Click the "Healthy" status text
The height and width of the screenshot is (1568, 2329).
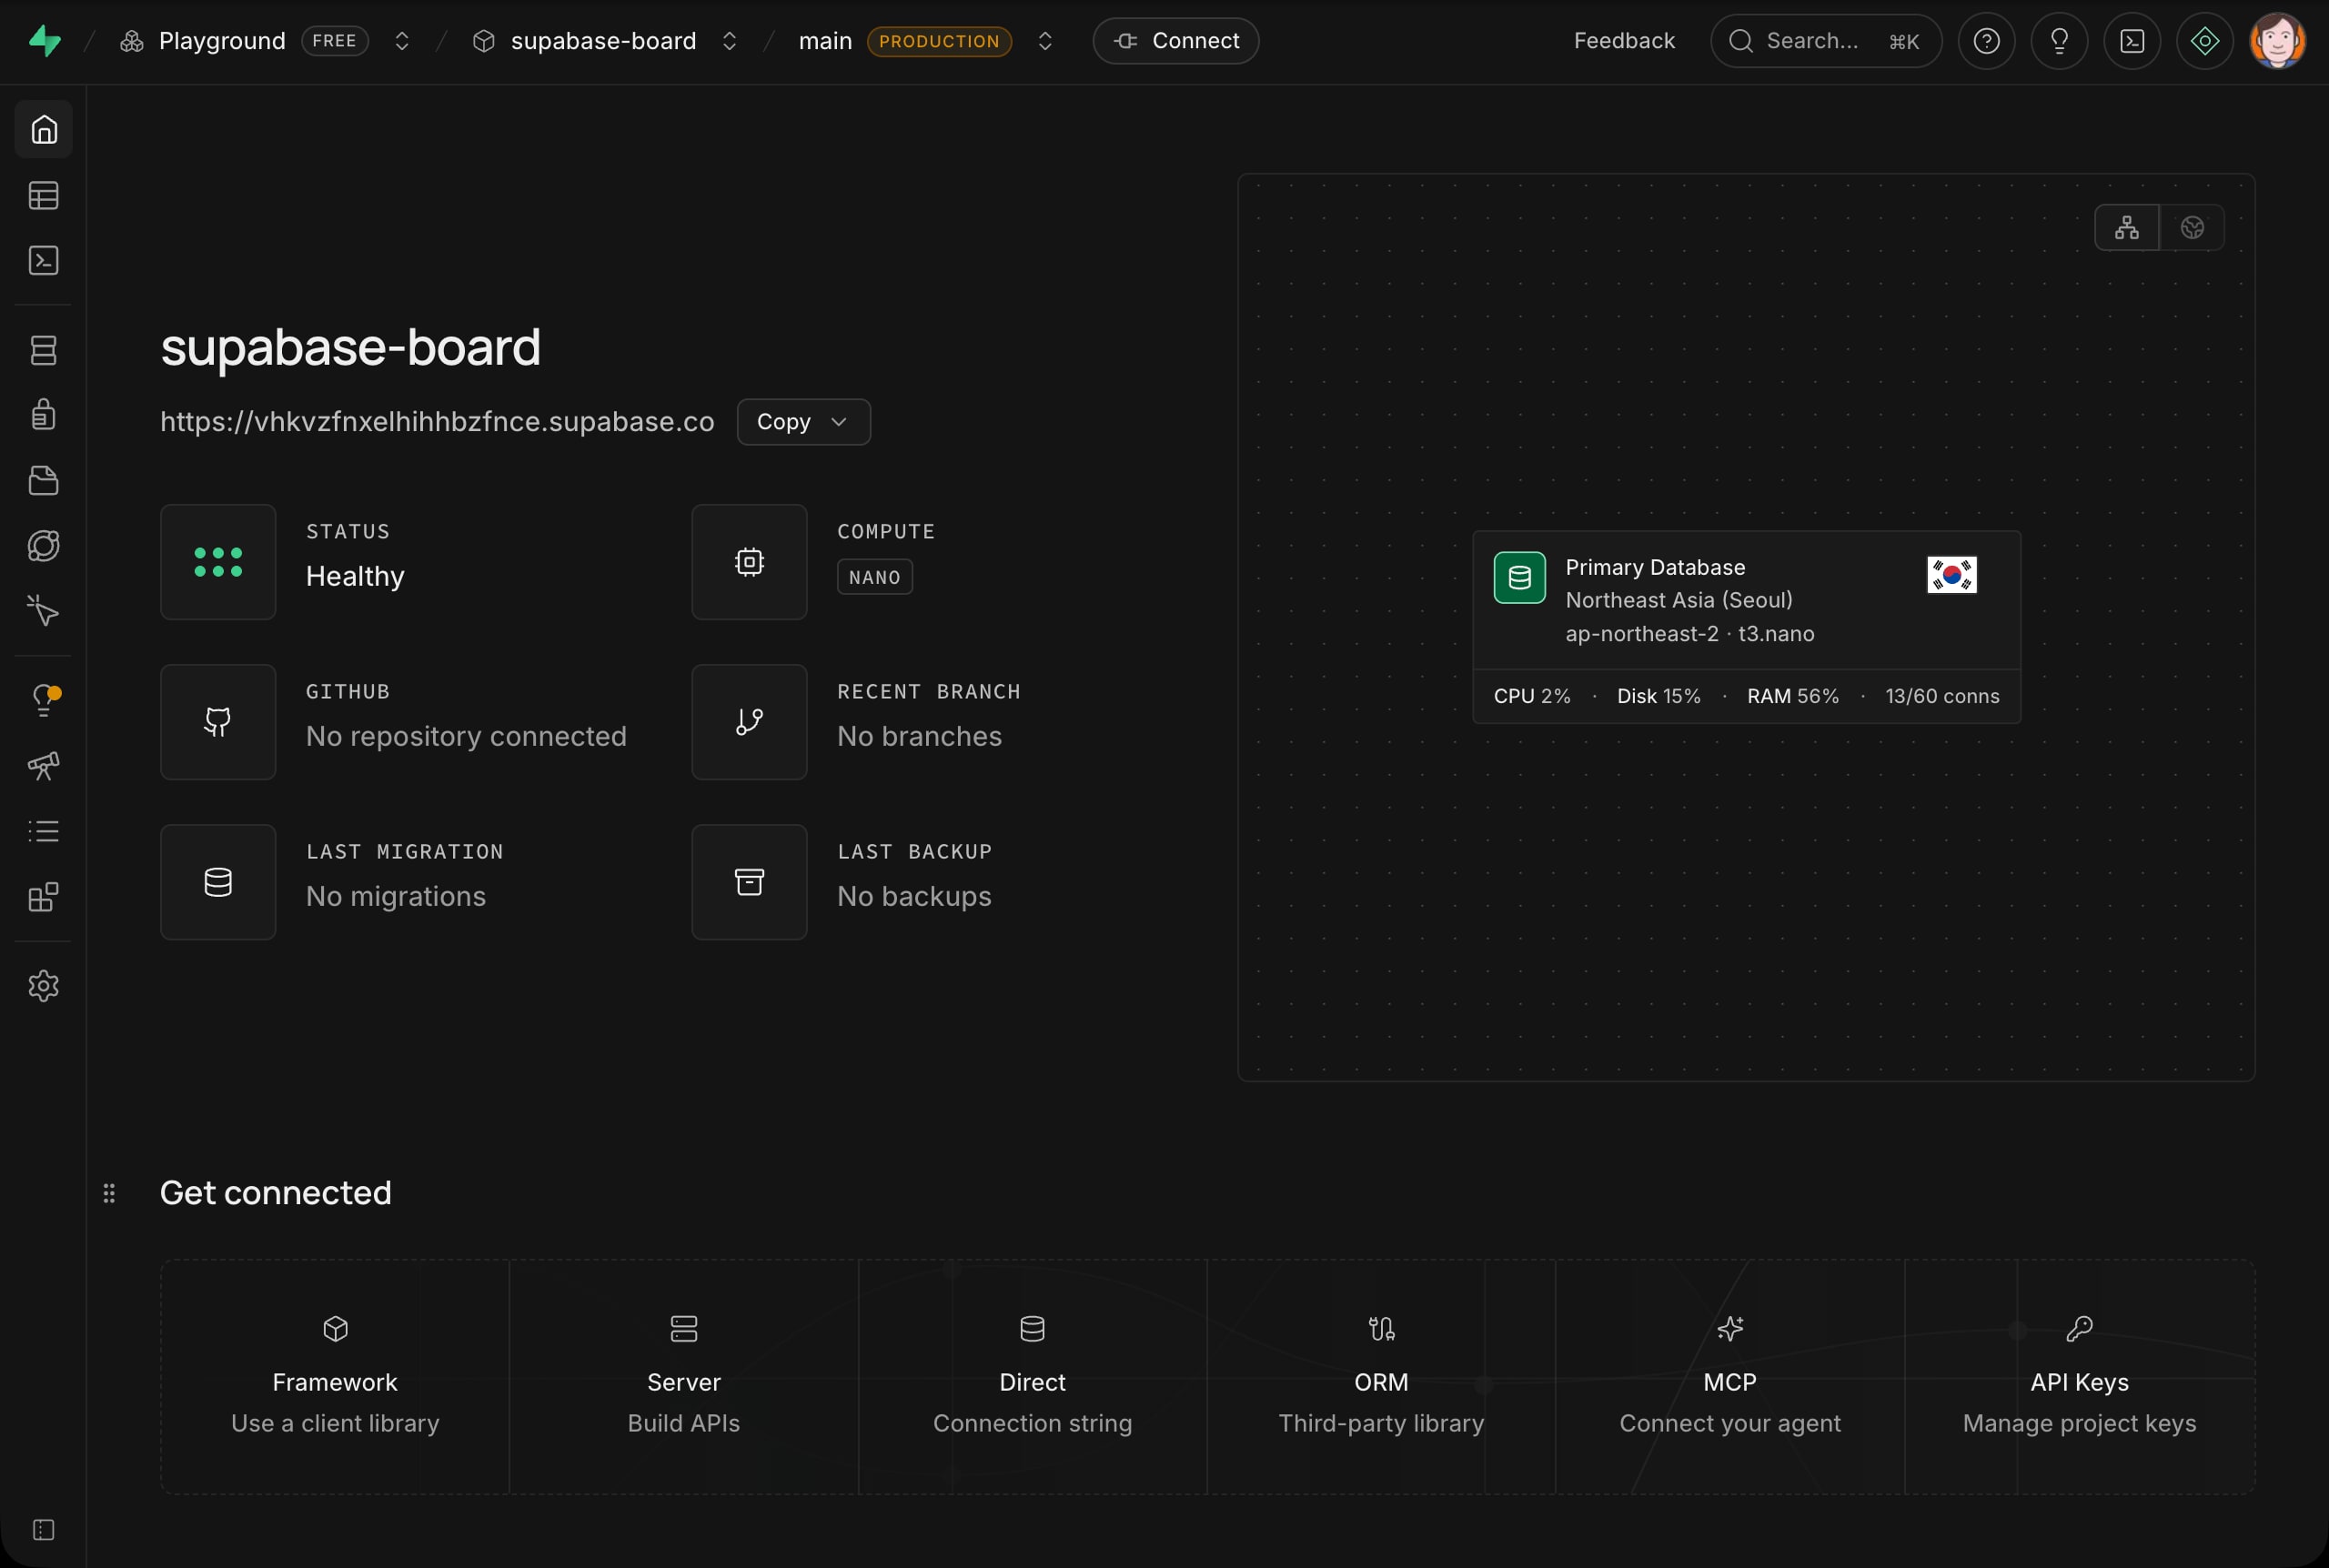(x=355, y=576)
